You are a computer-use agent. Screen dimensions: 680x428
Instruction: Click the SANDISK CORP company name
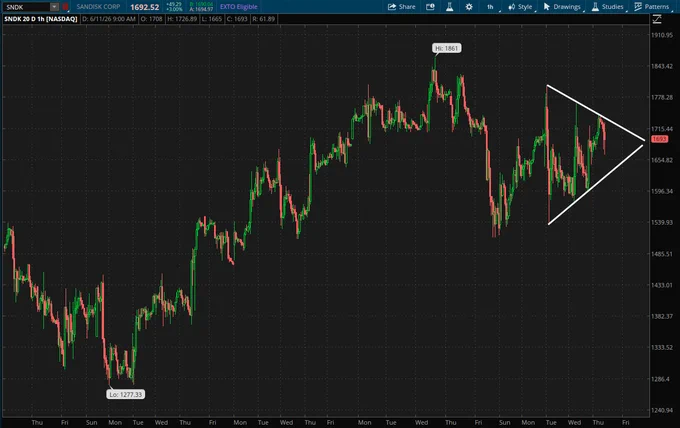[x=98, y=7]
